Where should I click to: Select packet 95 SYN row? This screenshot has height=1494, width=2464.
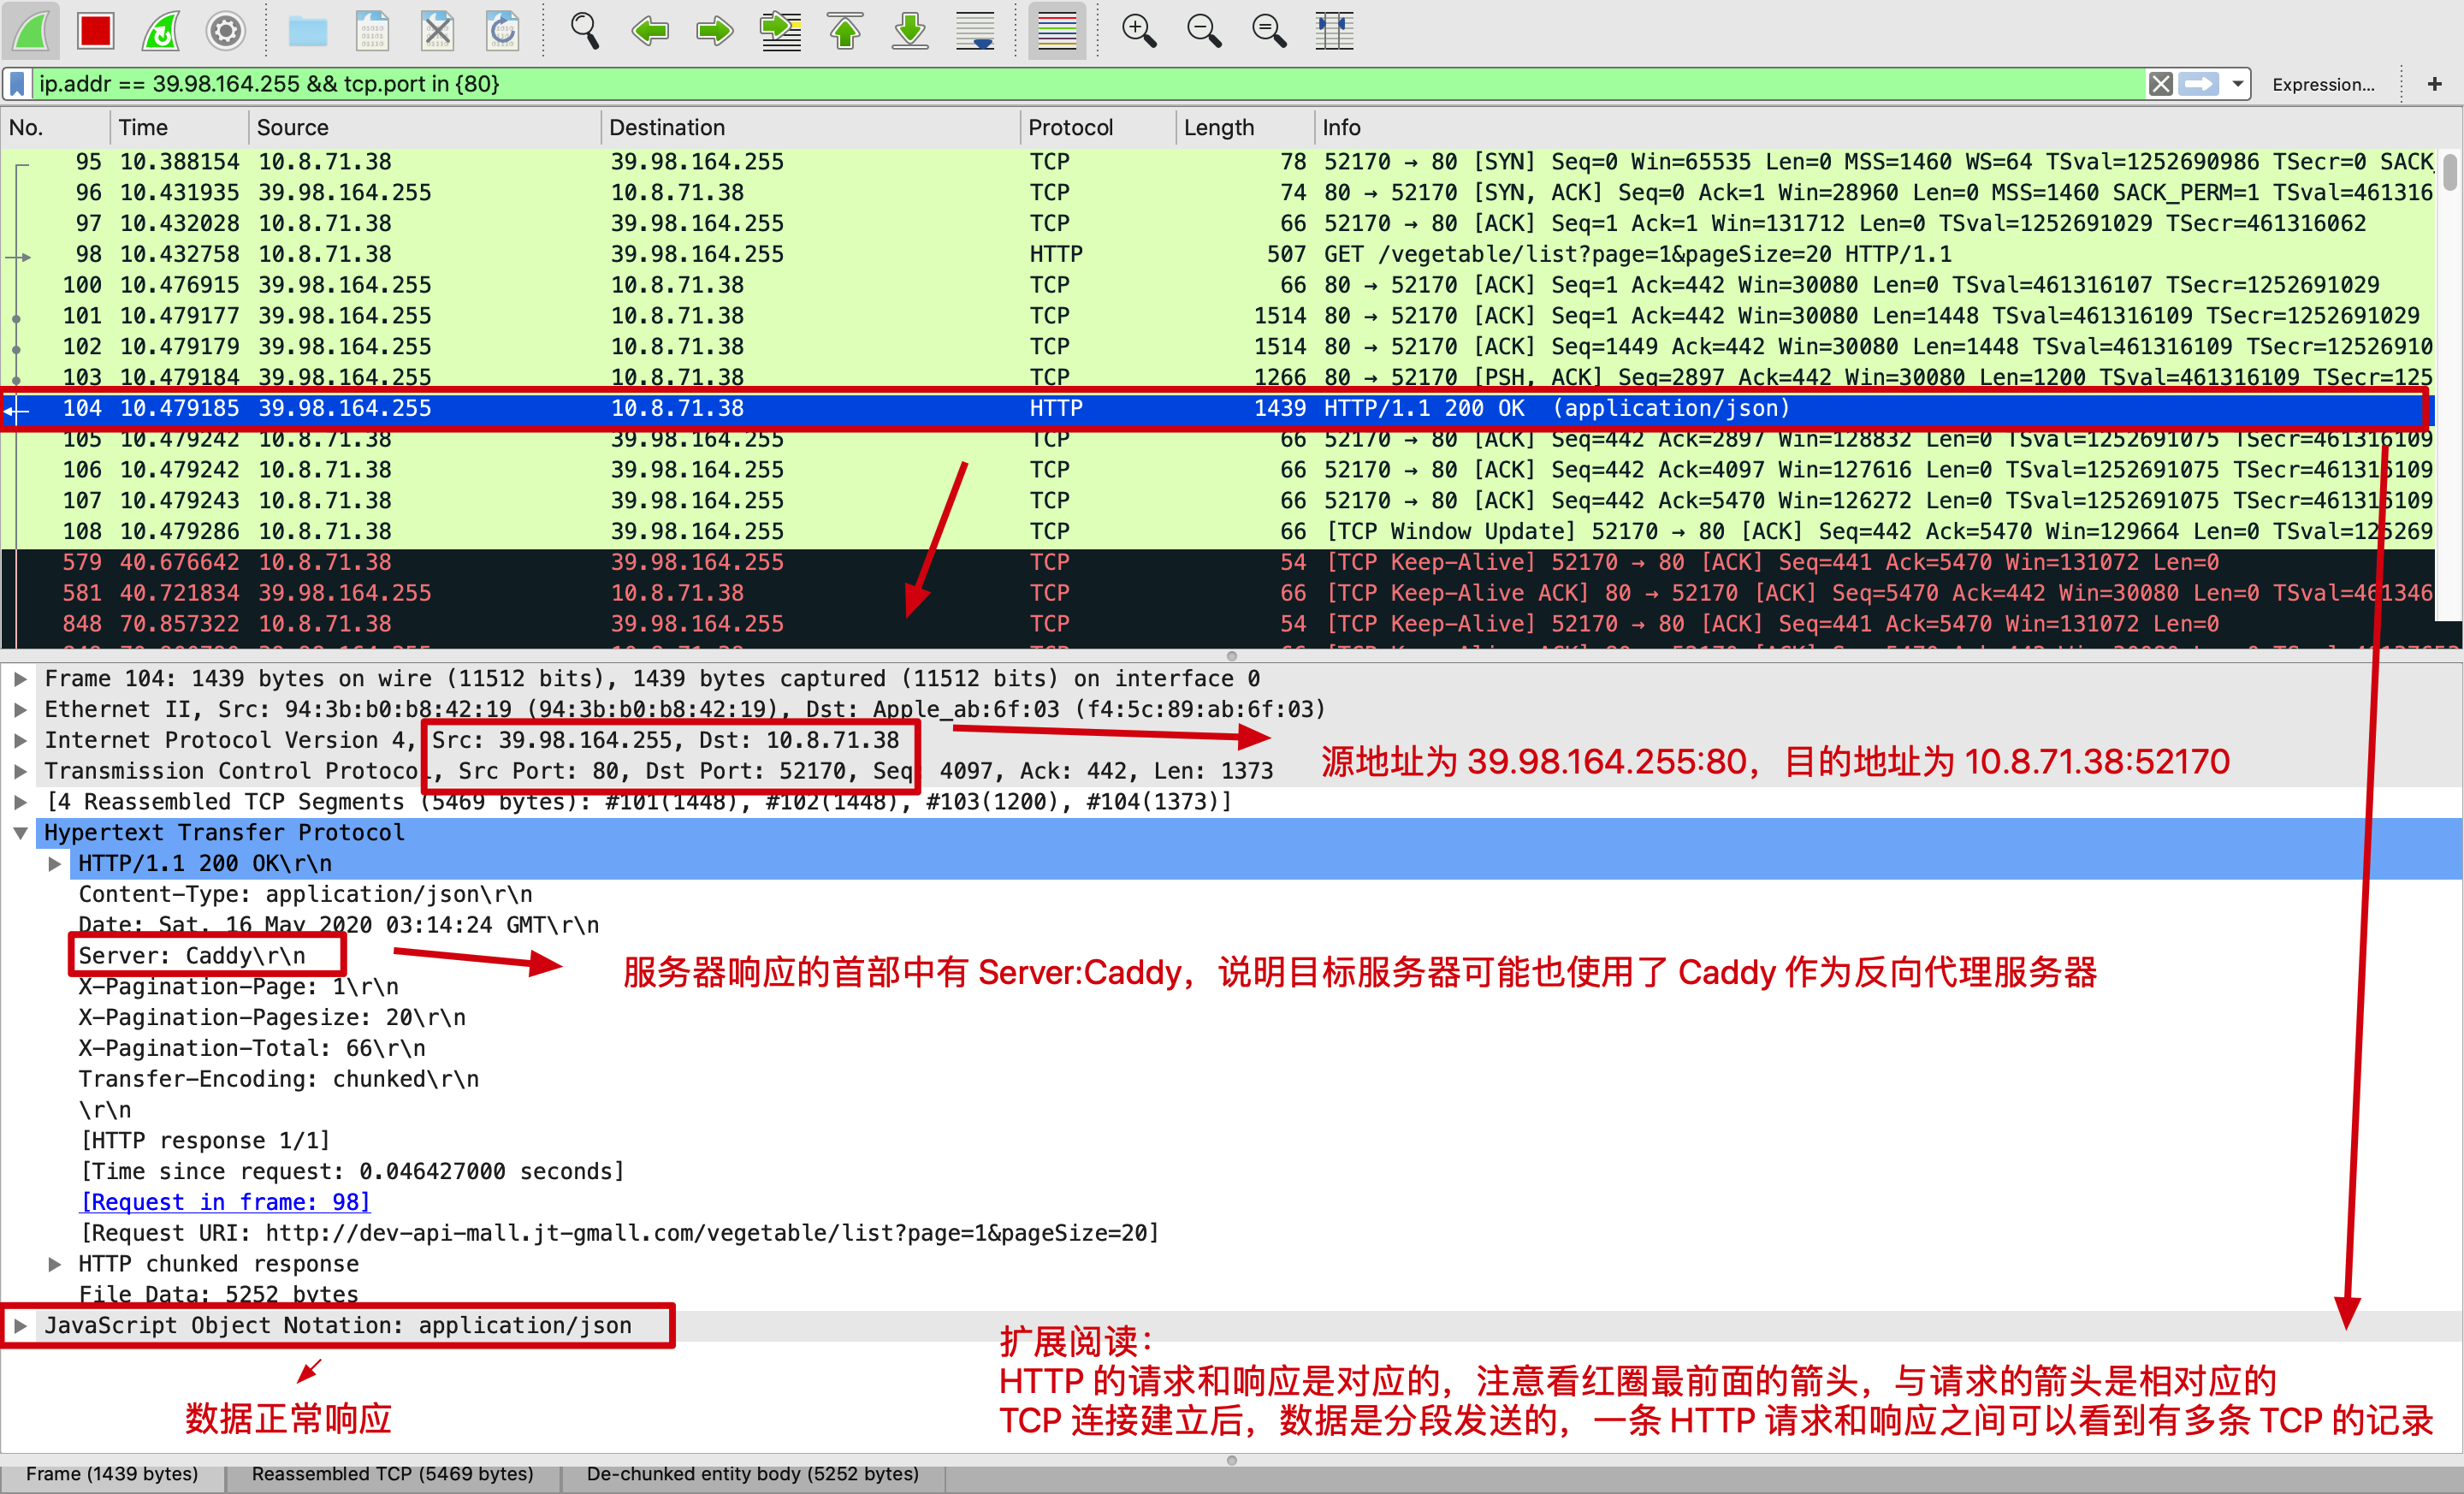coord(1218,162)
